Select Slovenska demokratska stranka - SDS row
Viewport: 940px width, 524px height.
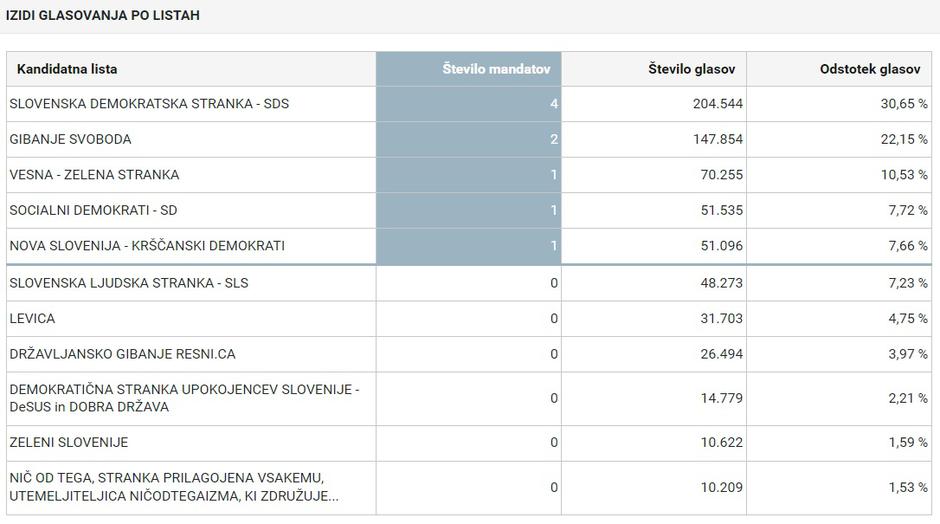coord(149,104)
